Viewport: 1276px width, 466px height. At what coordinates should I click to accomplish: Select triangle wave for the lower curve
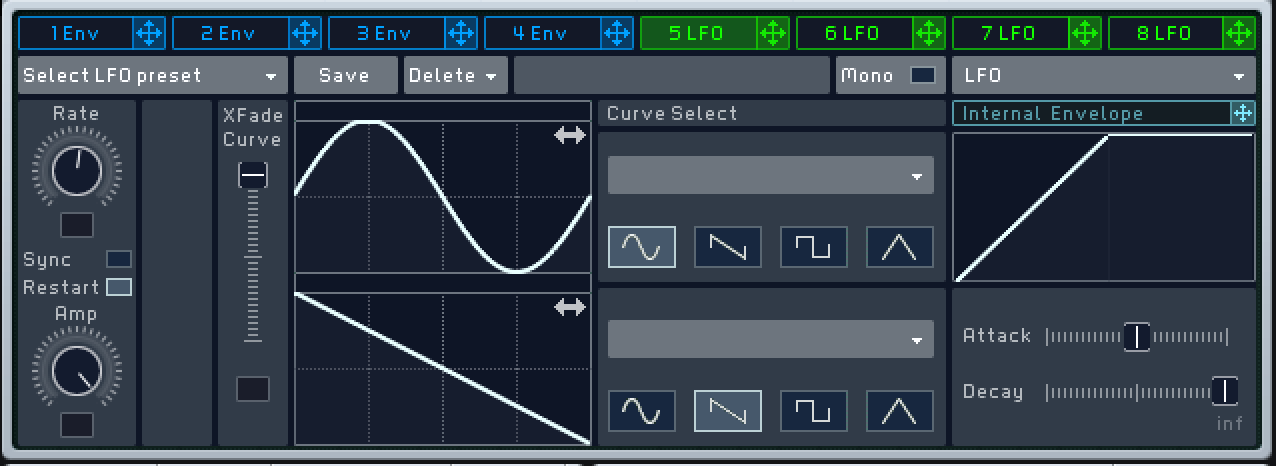coord(900,410)
